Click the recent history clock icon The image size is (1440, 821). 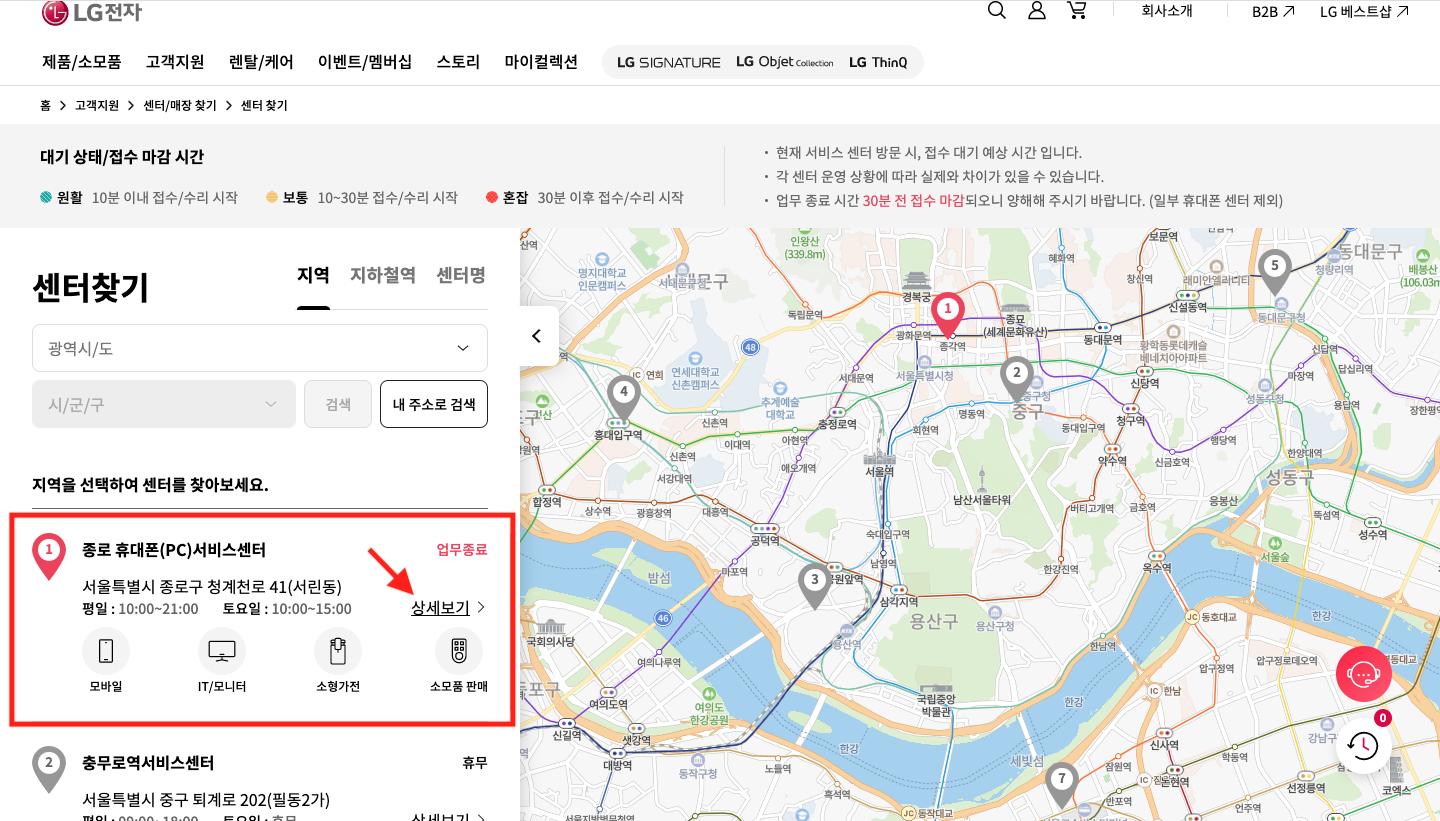point(1363,746)
